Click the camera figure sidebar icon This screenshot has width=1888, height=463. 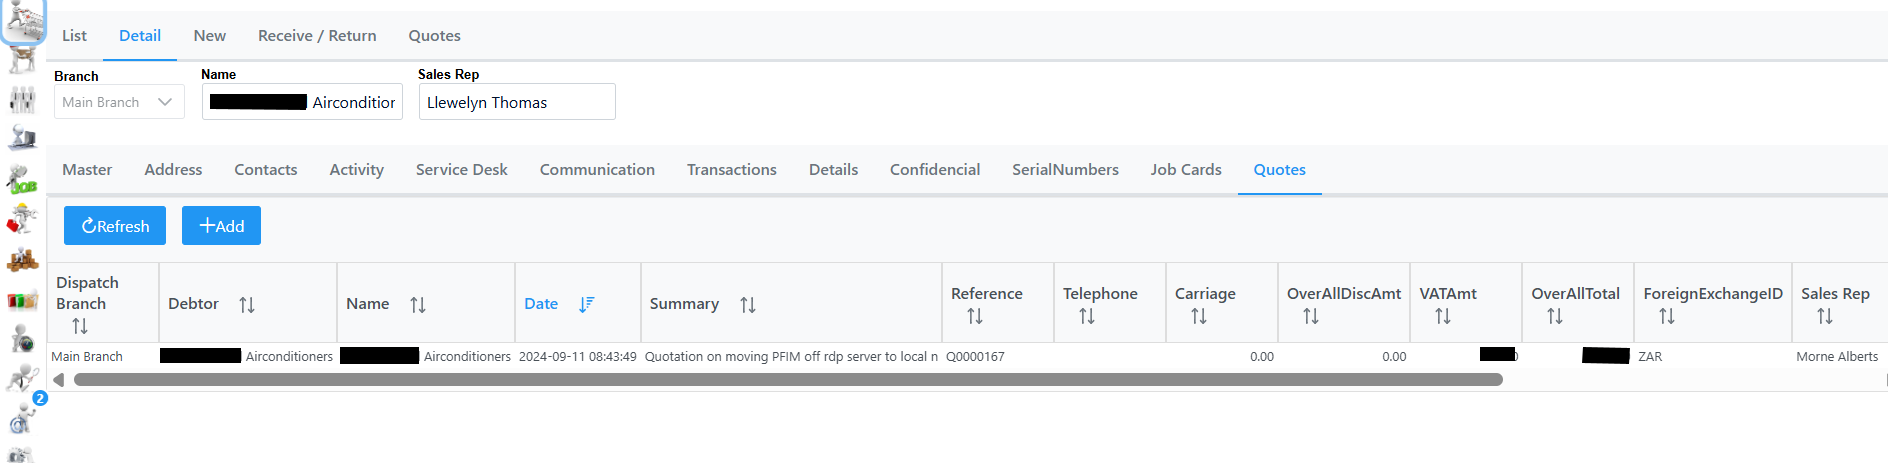pos(22,339)
